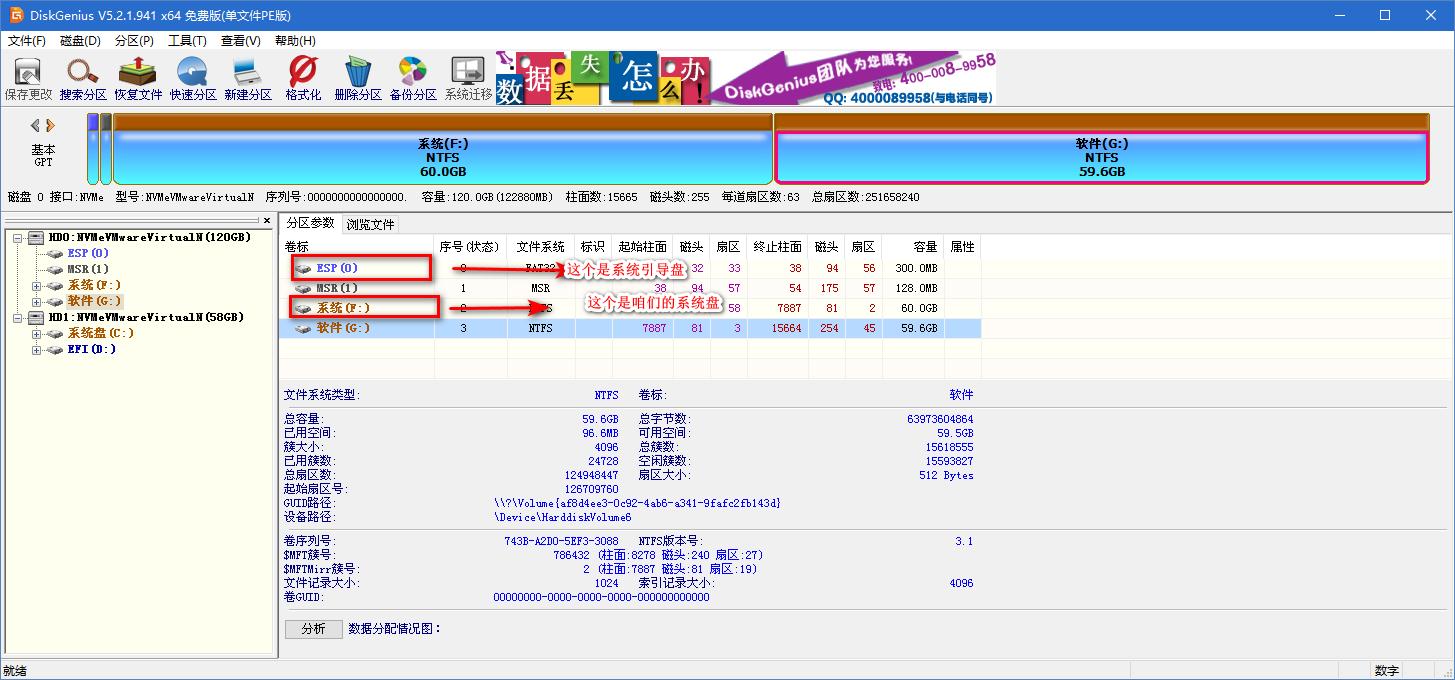Screen dimensions: 1455x680
Task: Switch to the 浏览文件 tab
Action: point(370,224)
